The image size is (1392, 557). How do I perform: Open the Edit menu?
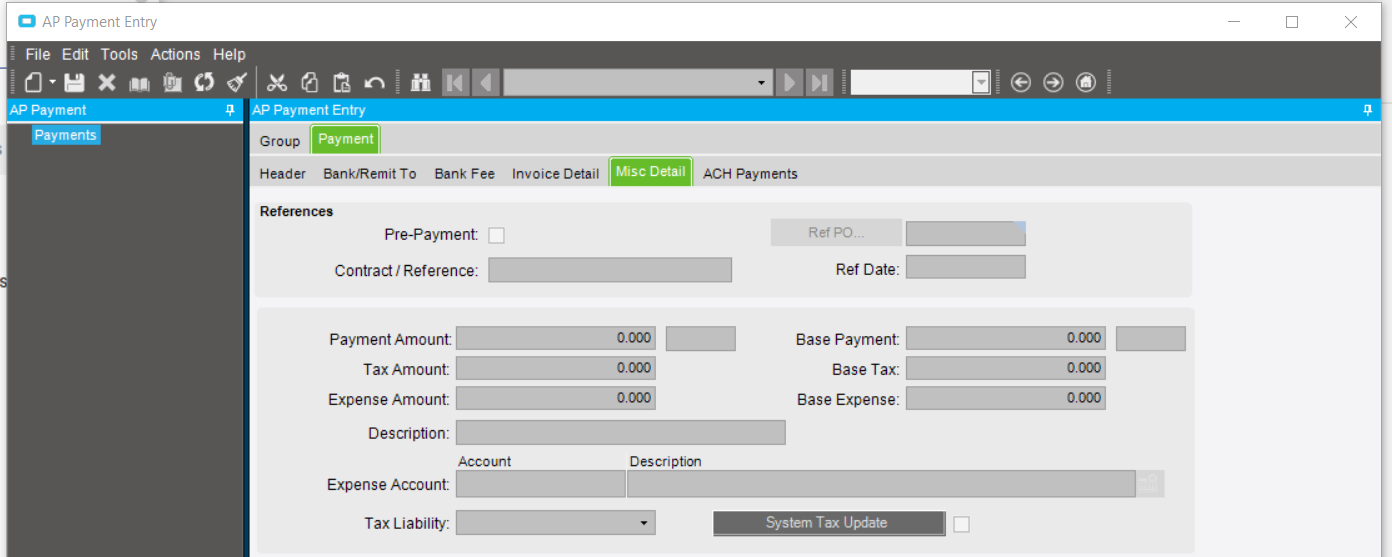coord(75,54)
